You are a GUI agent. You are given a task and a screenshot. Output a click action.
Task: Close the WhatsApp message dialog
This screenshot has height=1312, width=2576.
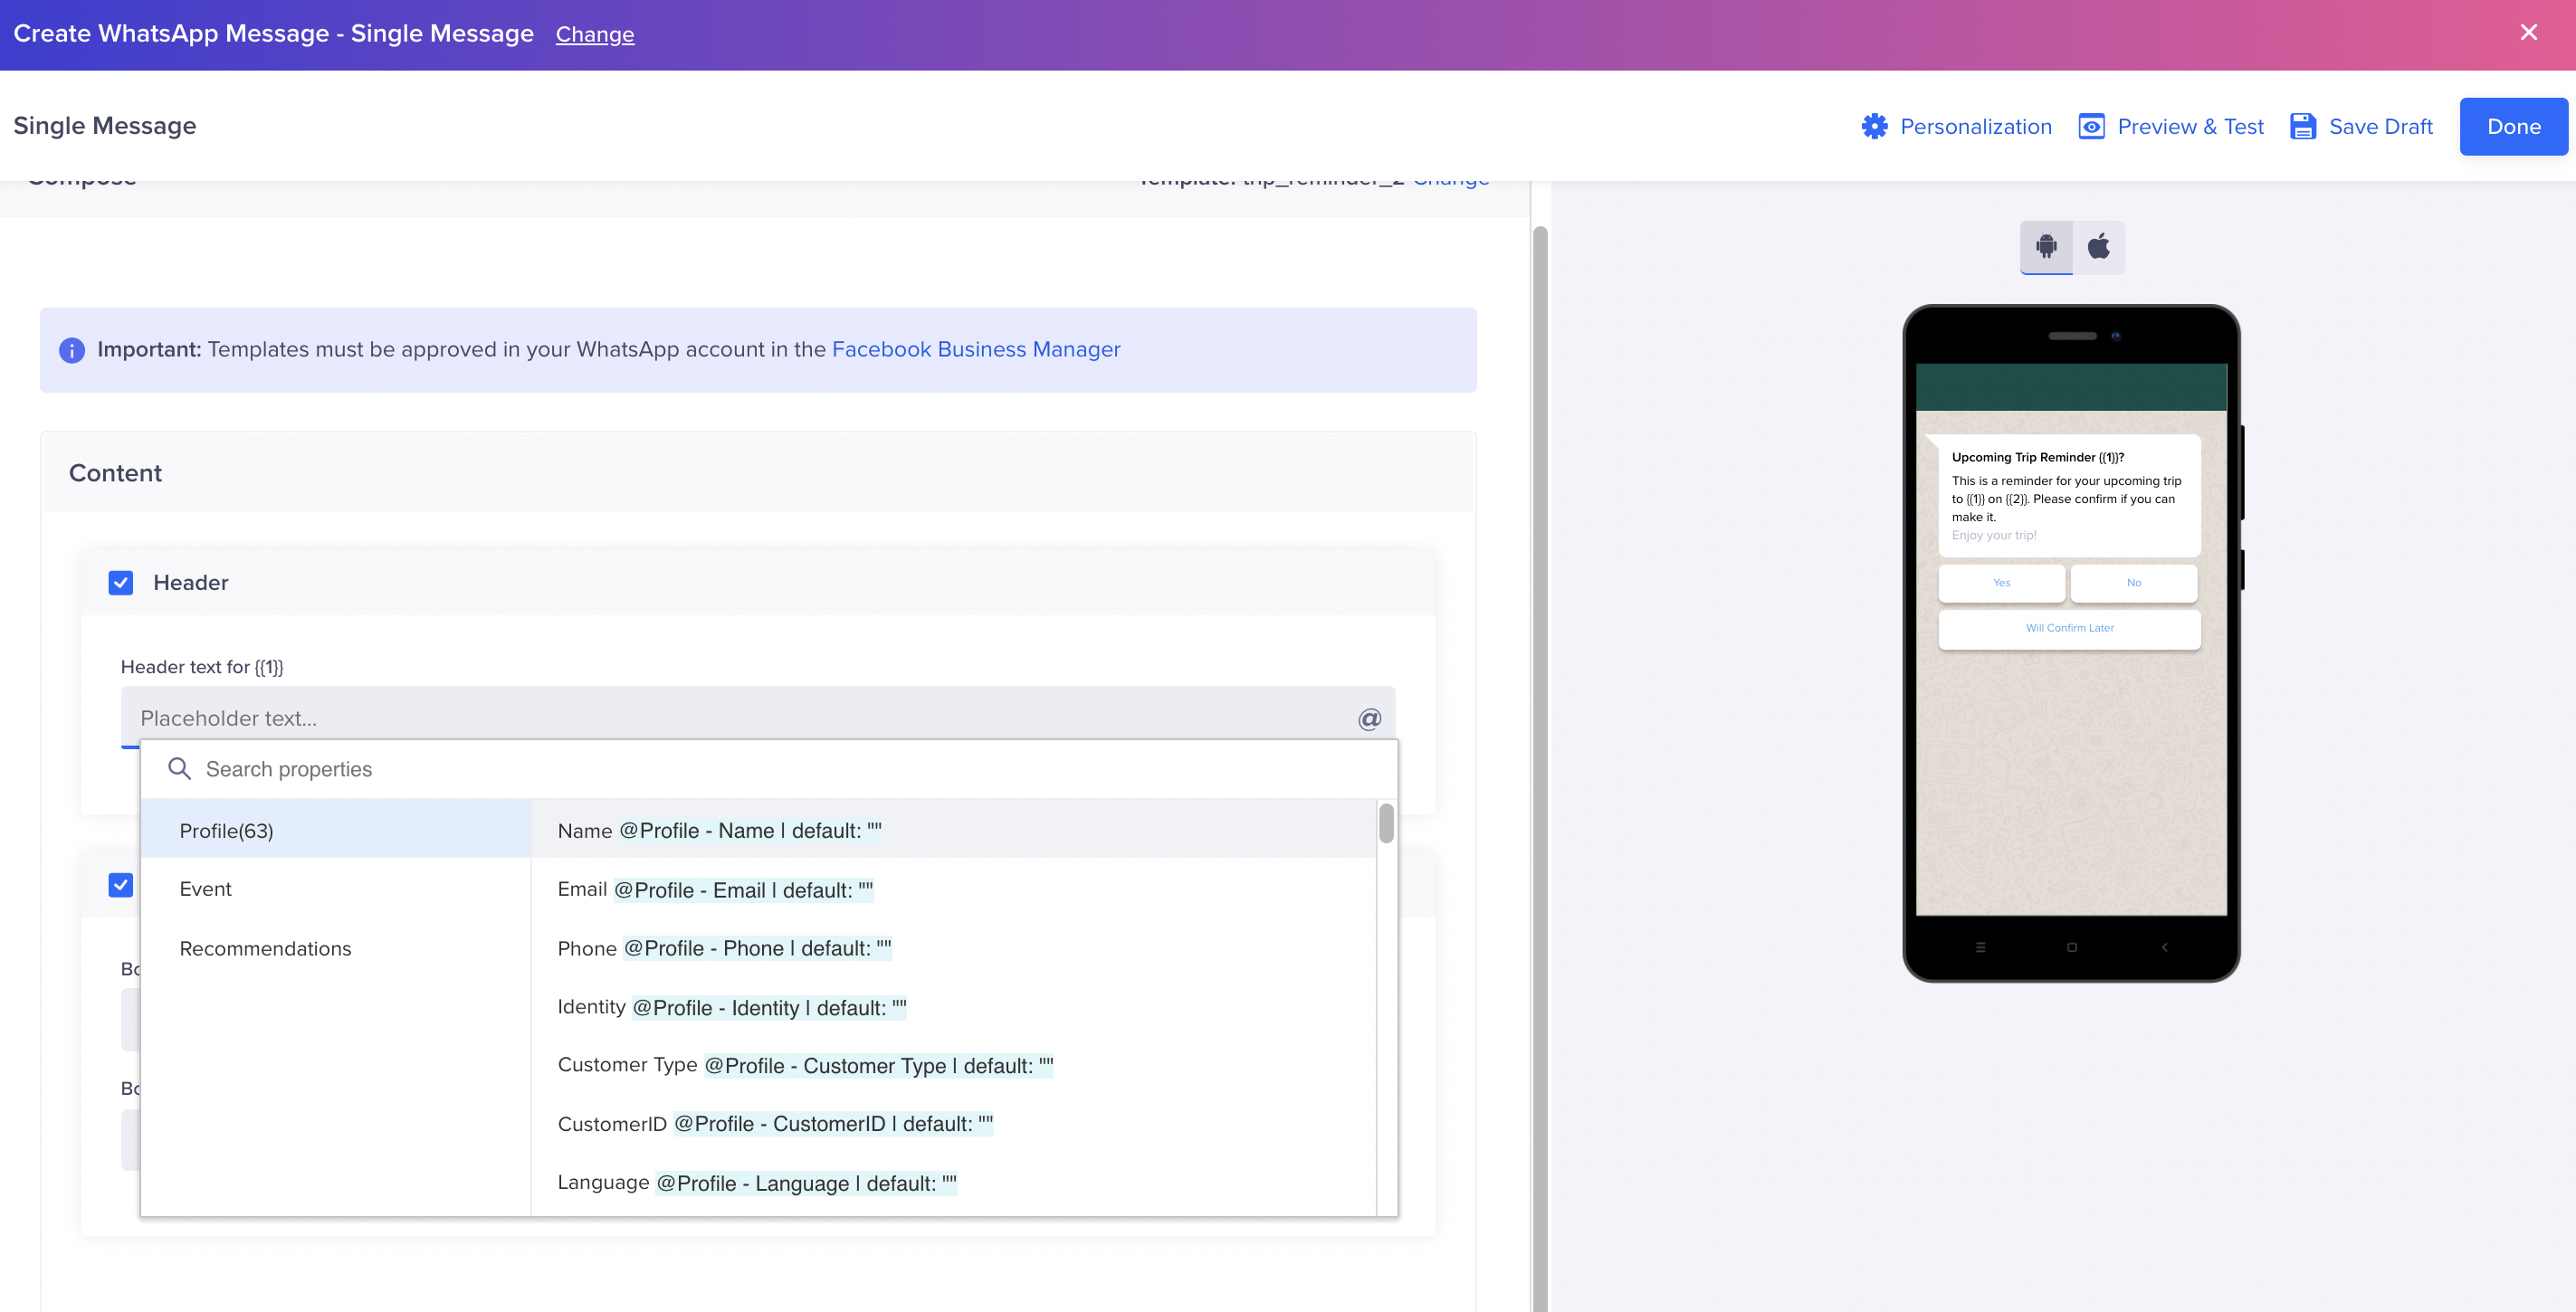2528,33
